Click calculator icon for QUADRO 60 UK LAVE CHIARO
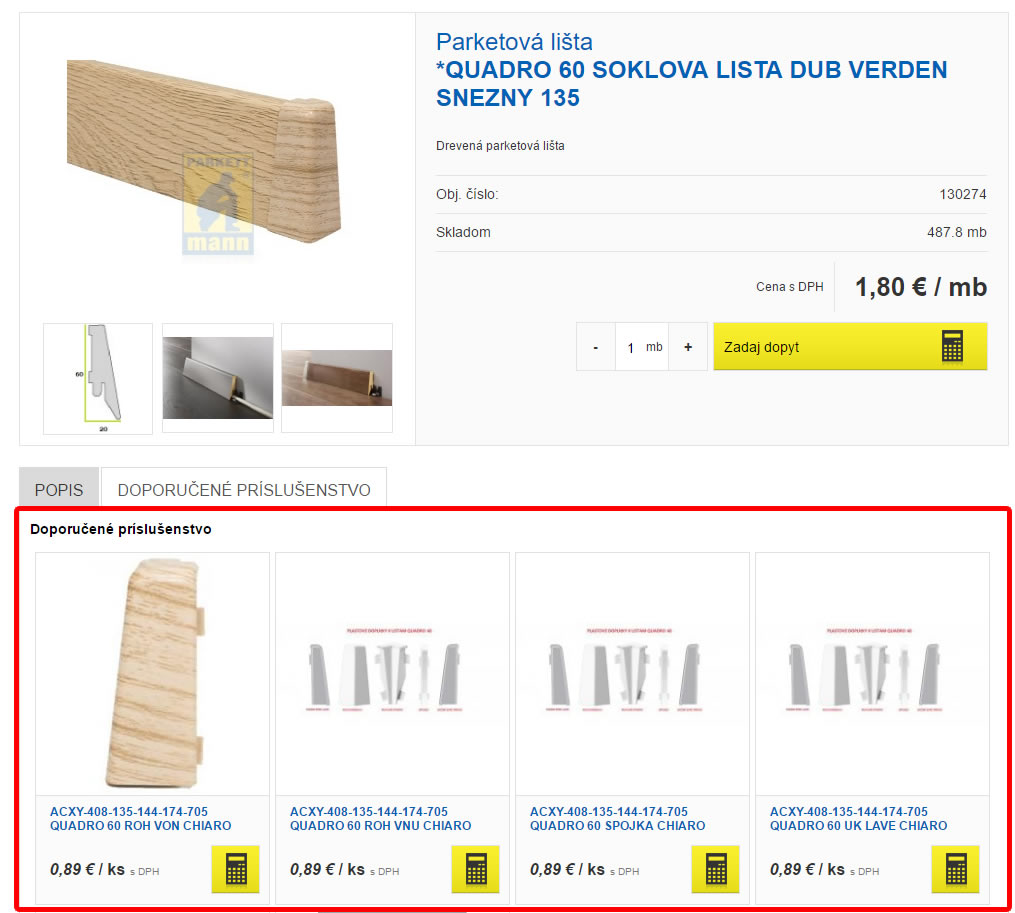This screenshot has height=913, width=1015. [x=955, y=869]
